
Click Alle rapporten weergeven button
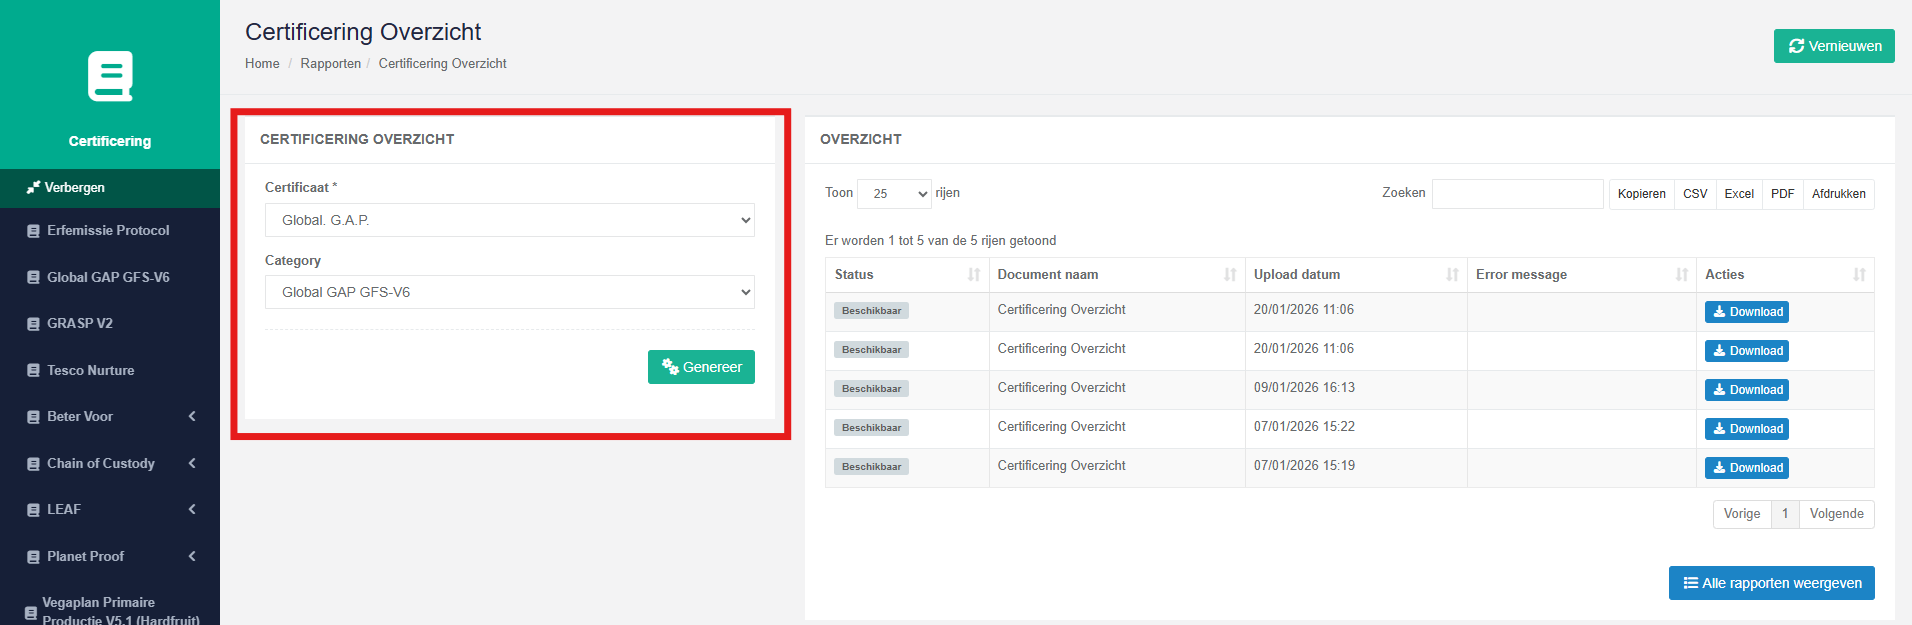coord(1771,583)
